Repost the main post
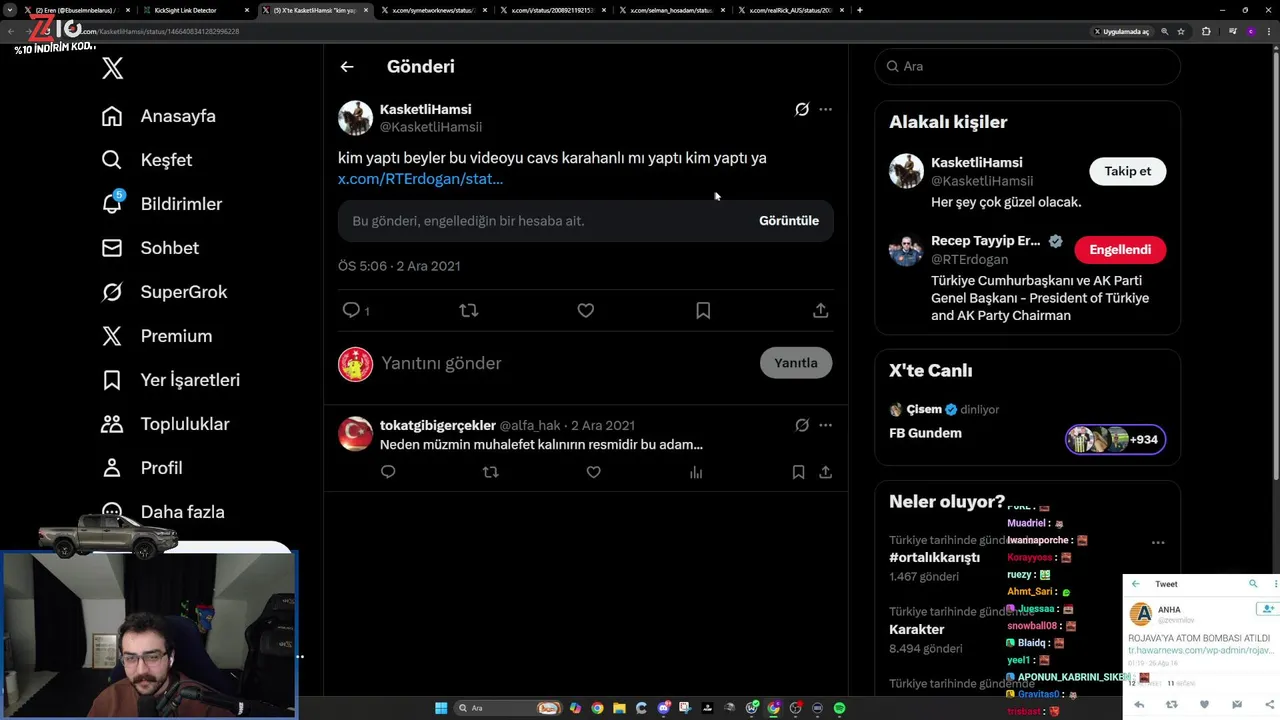The width and height of the screenshot is (1280, 720). [x=468, y=311]
